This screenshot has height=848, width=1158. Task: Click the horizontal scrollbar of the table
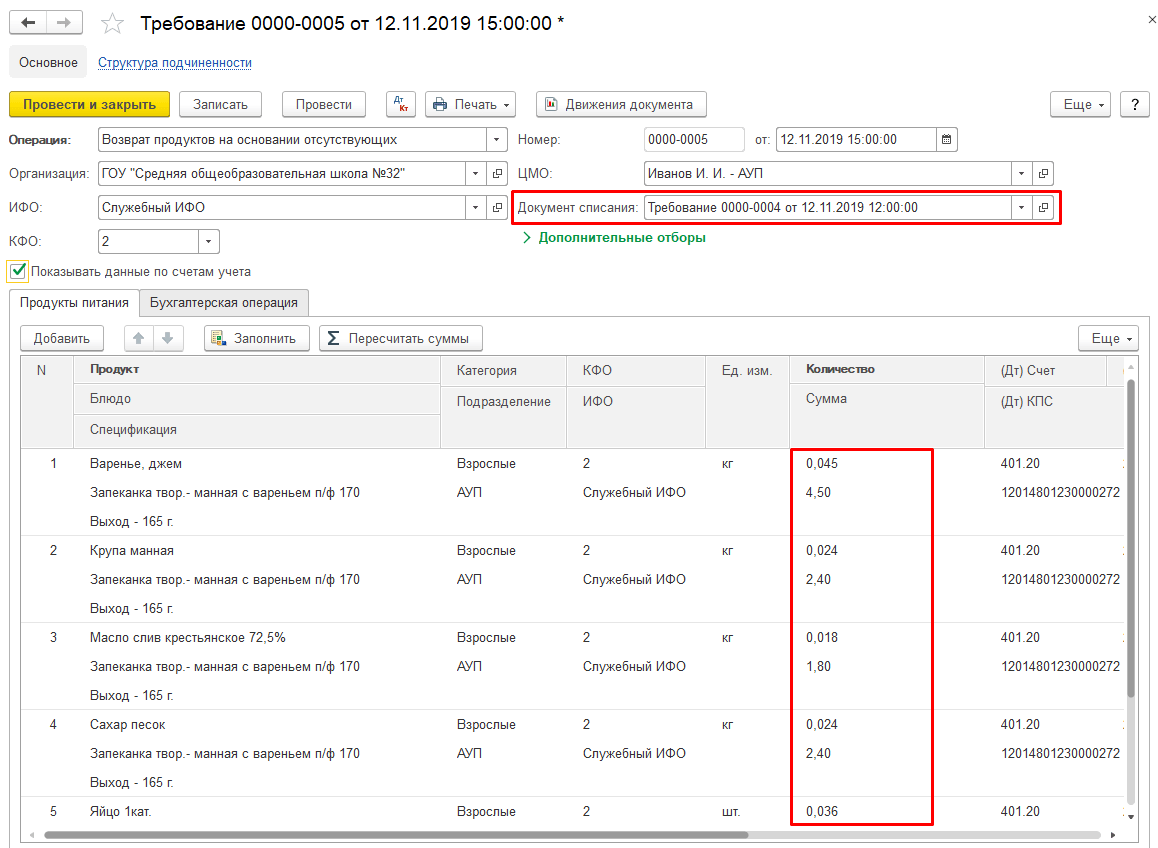pos(400,834)
